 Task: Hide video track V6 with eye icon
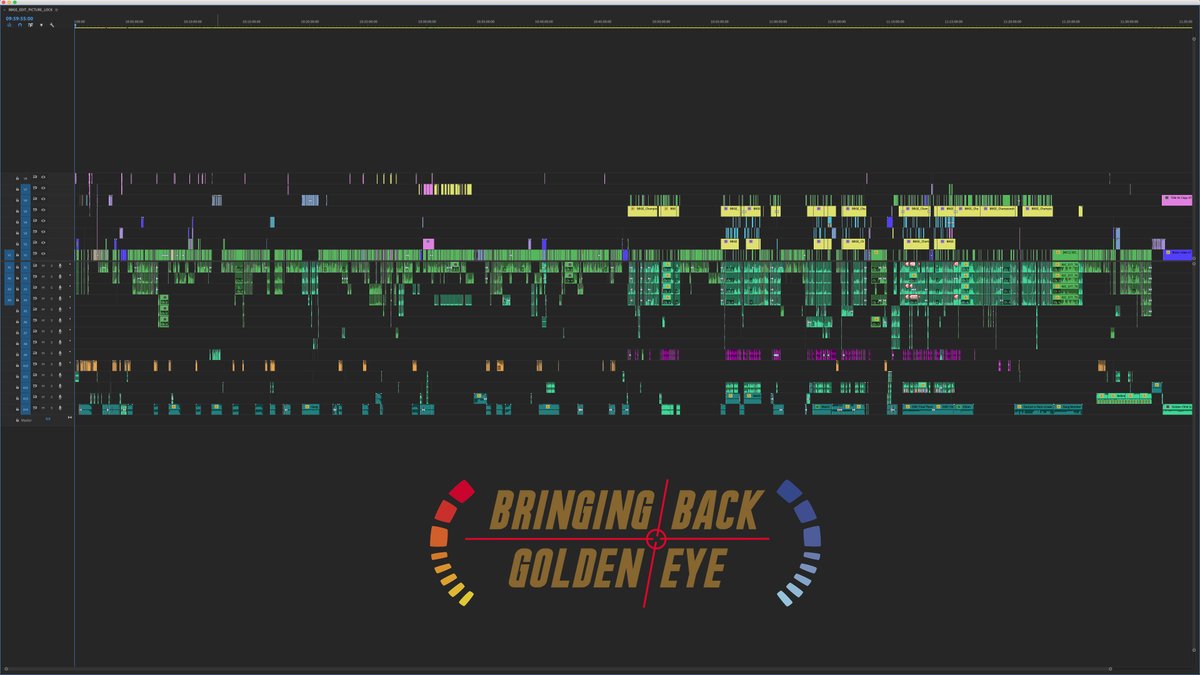pos(43,199)
